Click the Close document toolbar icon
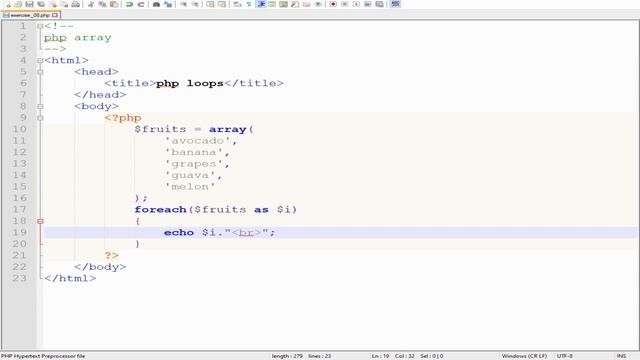The width and height of the screenshot is (640, 360). click(x=53, y=4)
